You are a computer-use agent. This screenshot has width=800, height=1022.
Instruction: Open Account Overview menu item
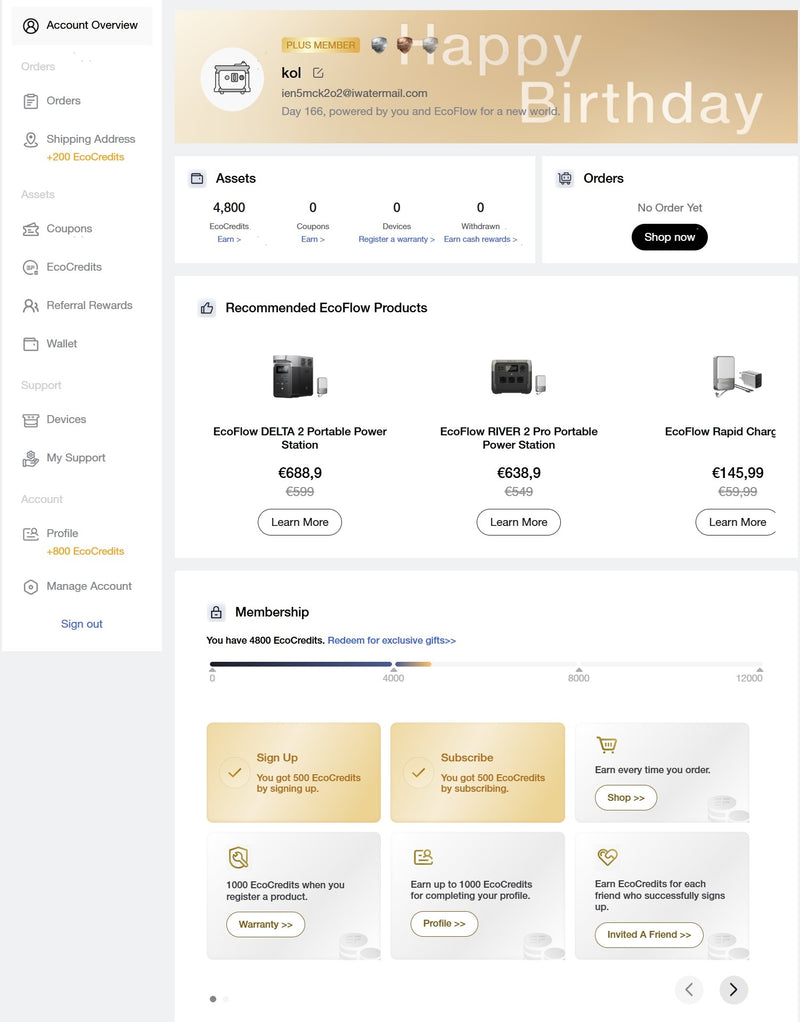point(82,25)
